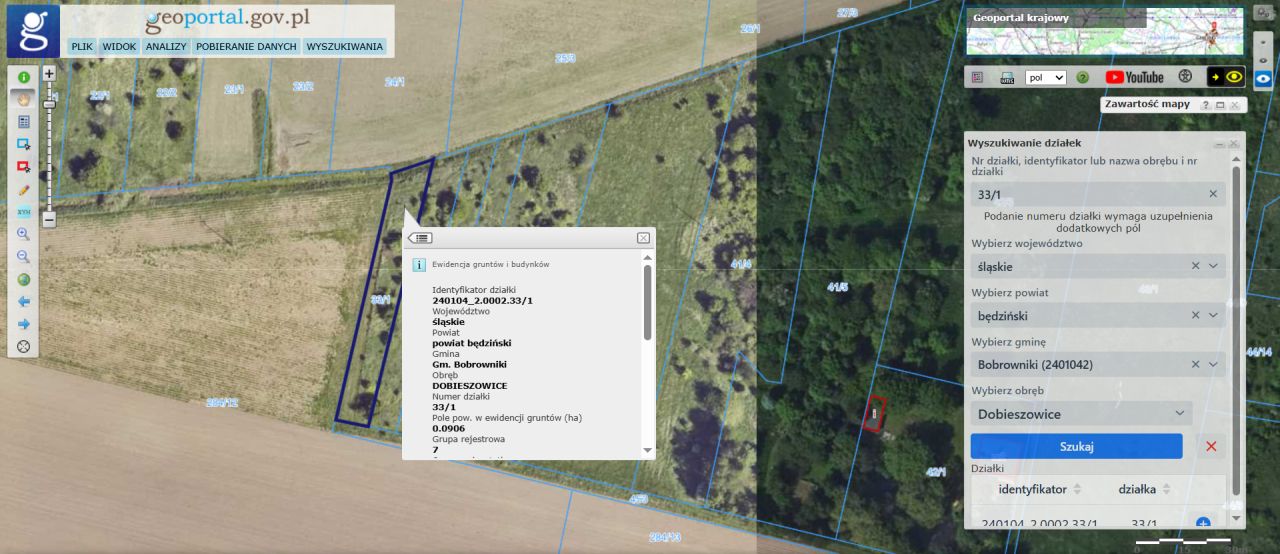Open the PLIK menu
Image resolution: width=1280 pixels, height=554 pixels.
coord(82,46)
